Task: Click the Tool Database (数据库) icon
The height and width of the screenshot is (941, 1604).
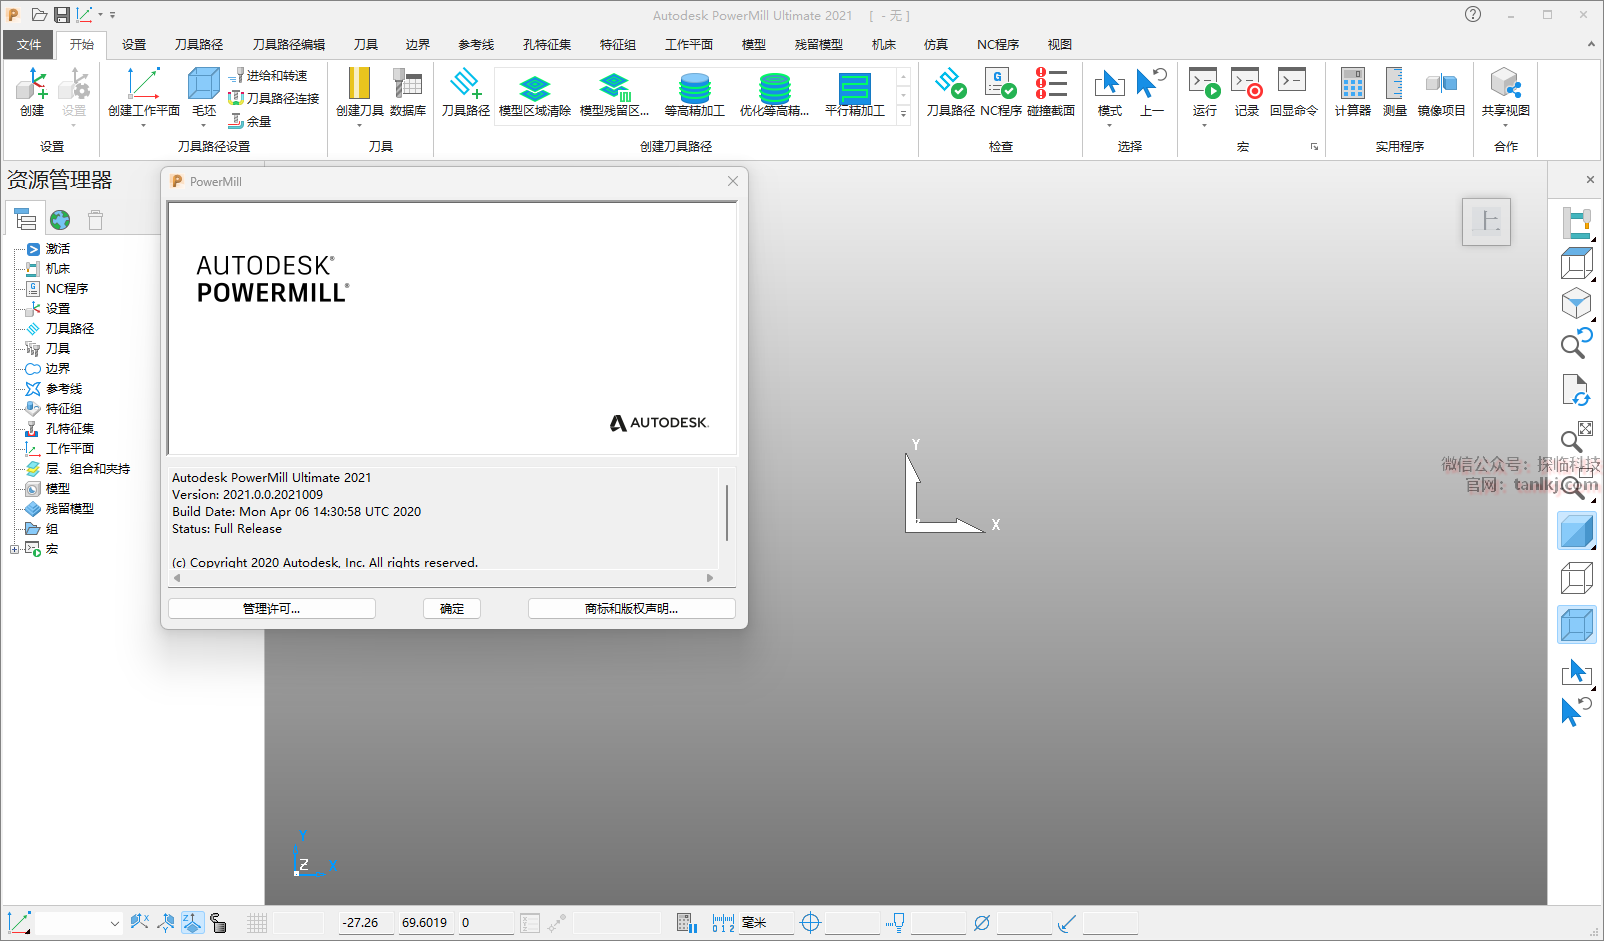Action: pyautogui.click(x=407, y=91)
